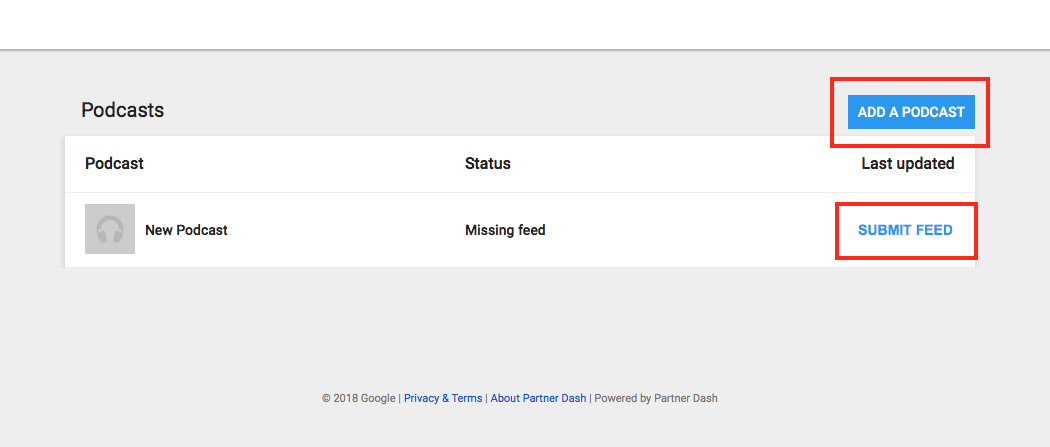1050x447 pixels.
Task: Click the blue Add a Podcast button
Action: coord(911,112)
